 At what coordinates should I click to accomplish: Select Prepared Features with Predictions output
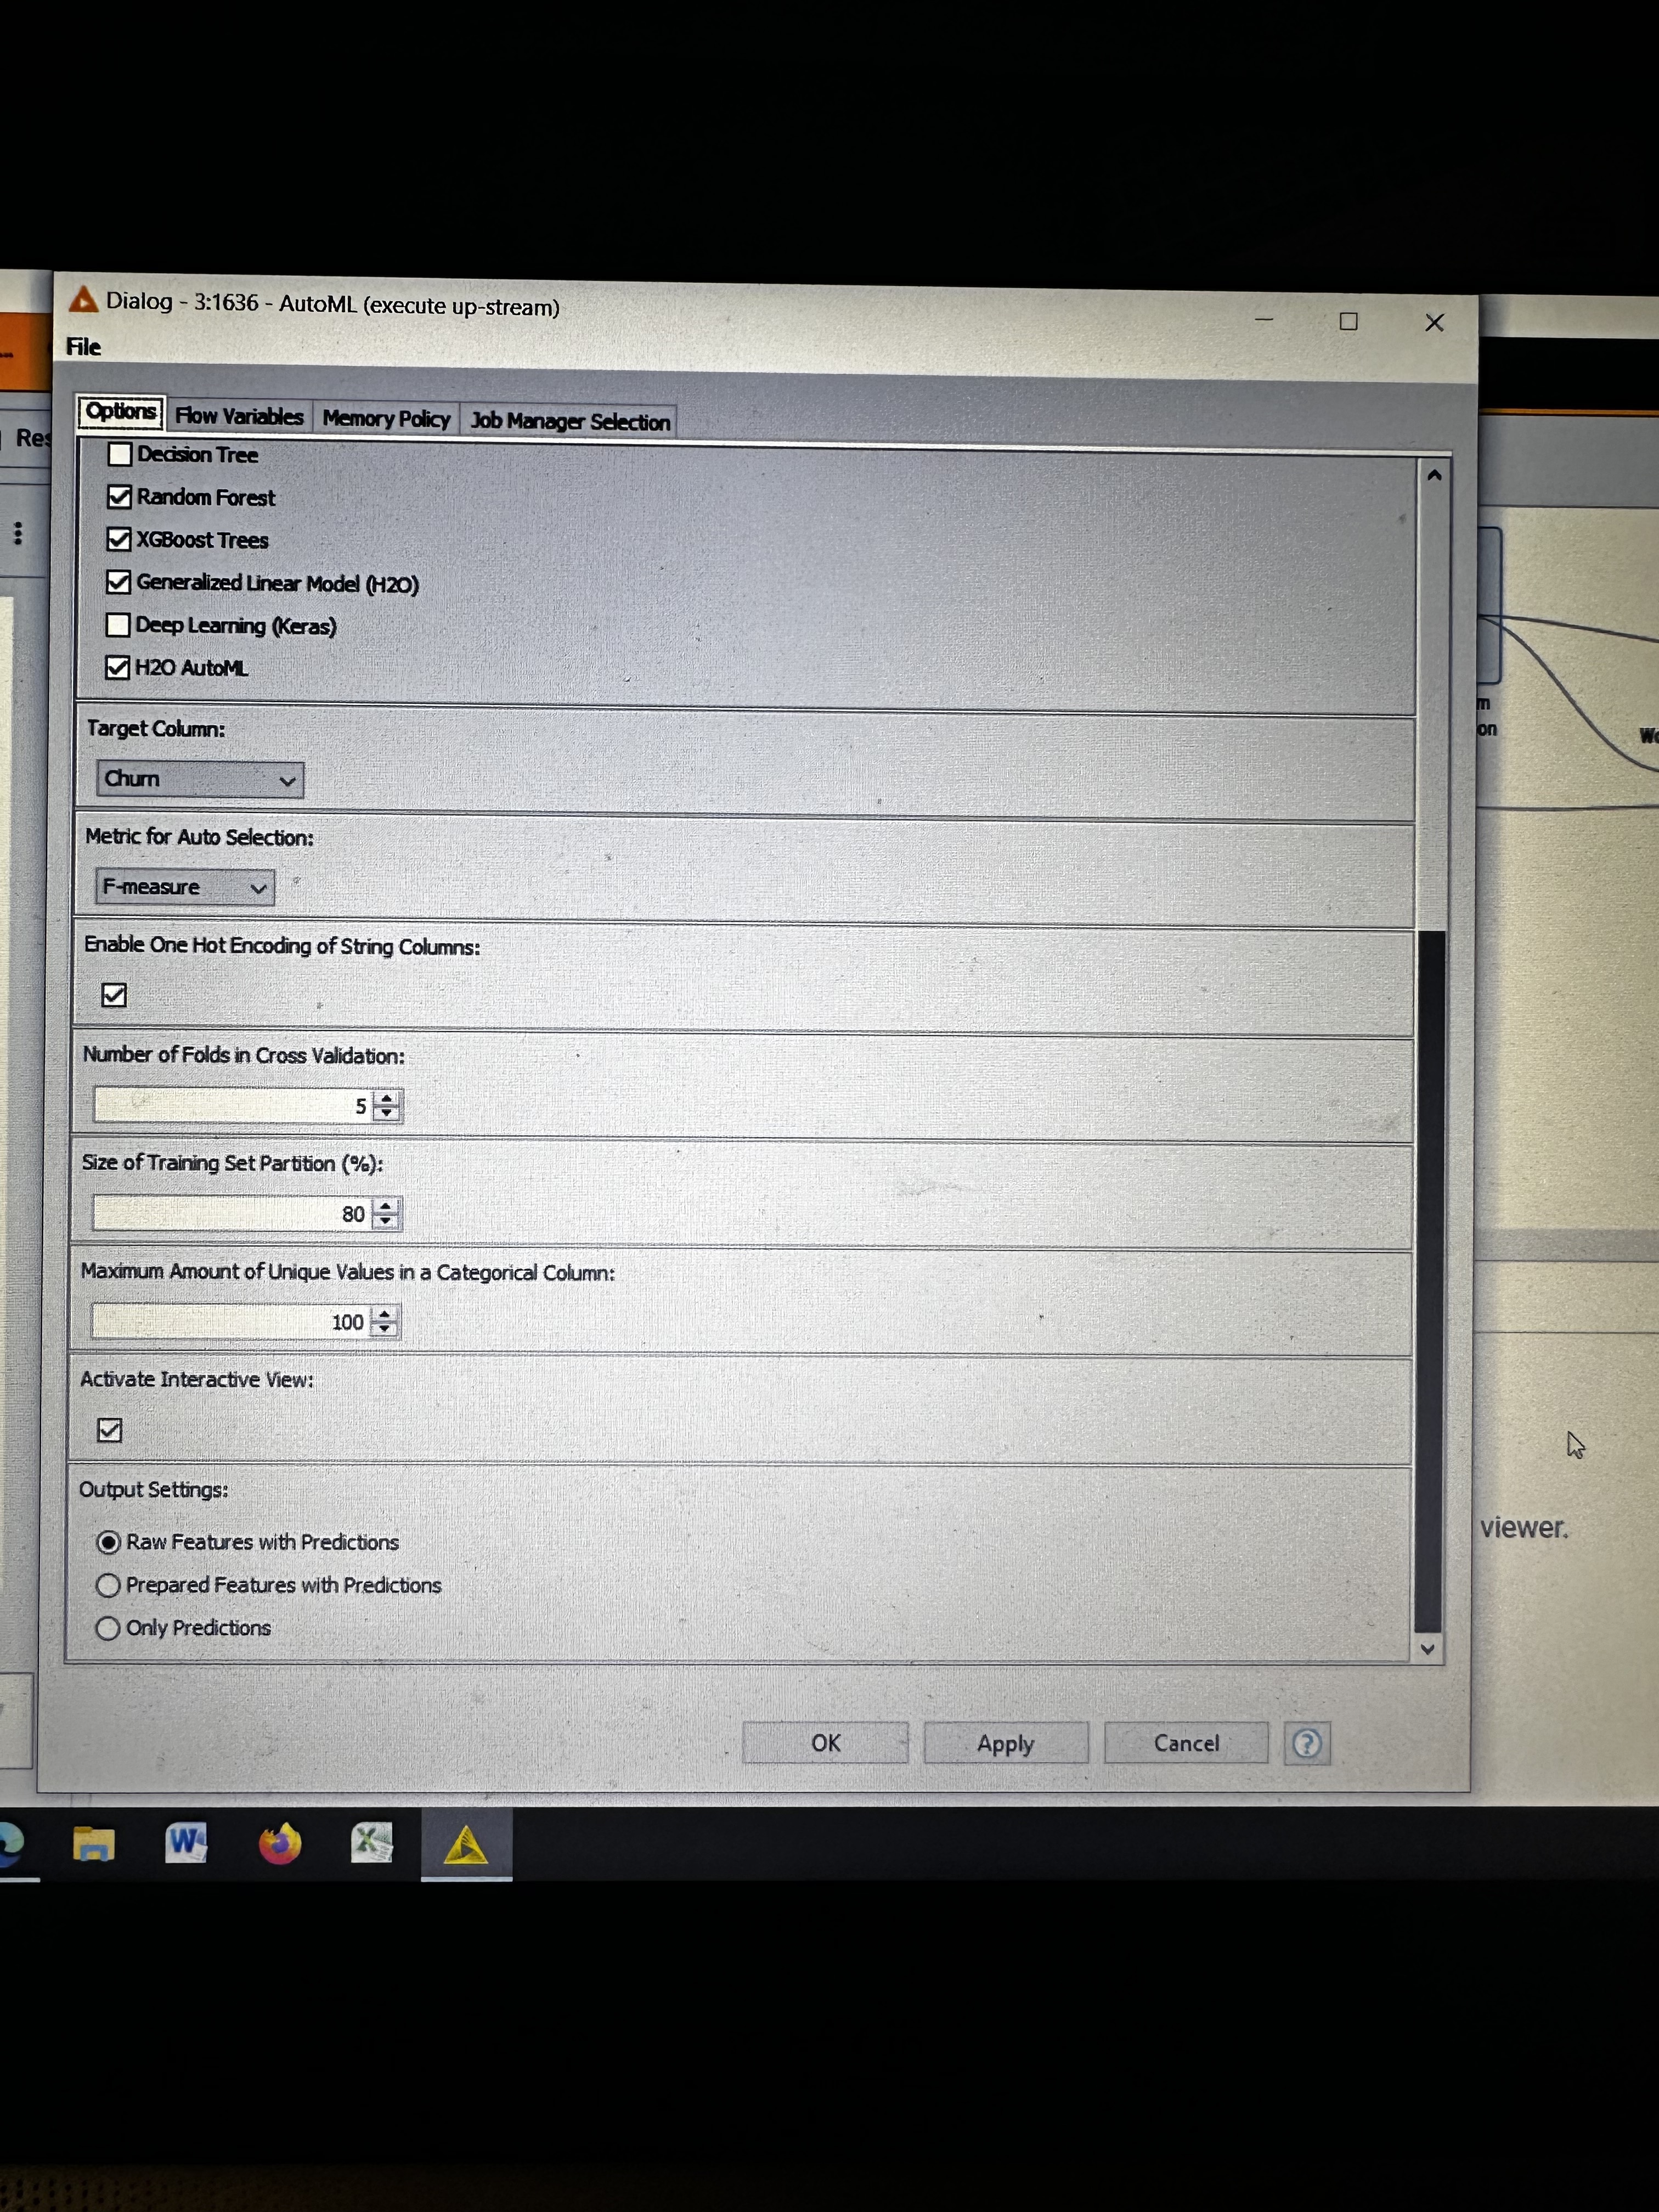click(x=108, y=1585)
